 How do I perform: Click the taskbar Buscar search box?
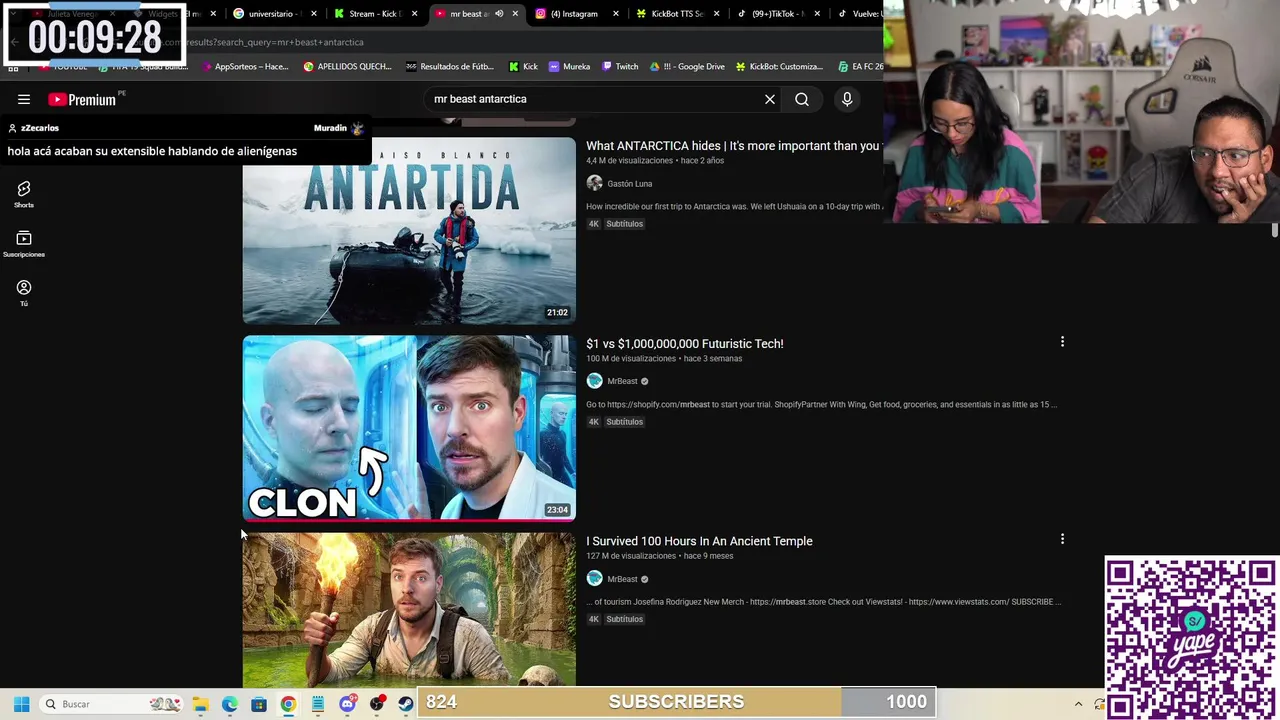coord(112,704)
